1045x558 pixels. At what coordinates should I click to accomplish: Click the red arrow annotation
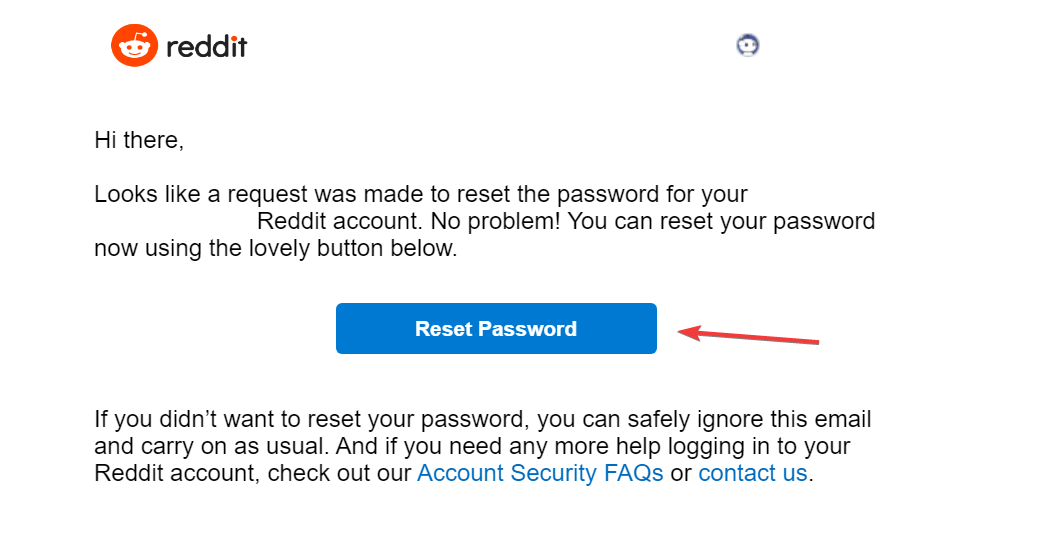tap(748, 335)
